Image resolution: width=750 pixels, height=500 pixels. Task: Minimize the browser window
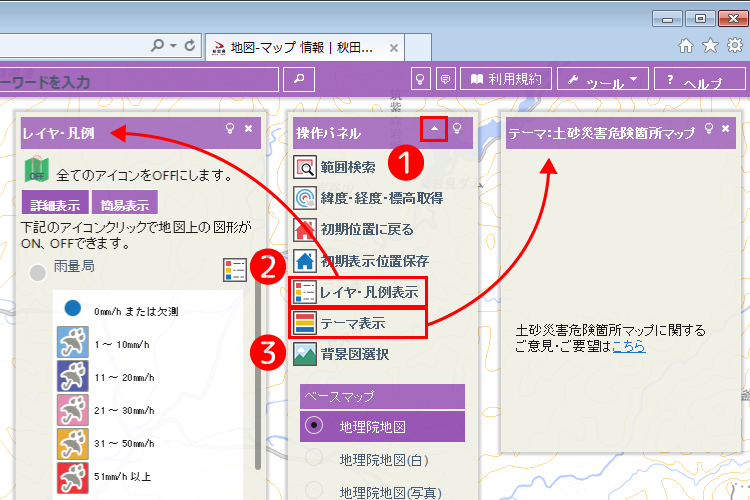tap(667, 19)
